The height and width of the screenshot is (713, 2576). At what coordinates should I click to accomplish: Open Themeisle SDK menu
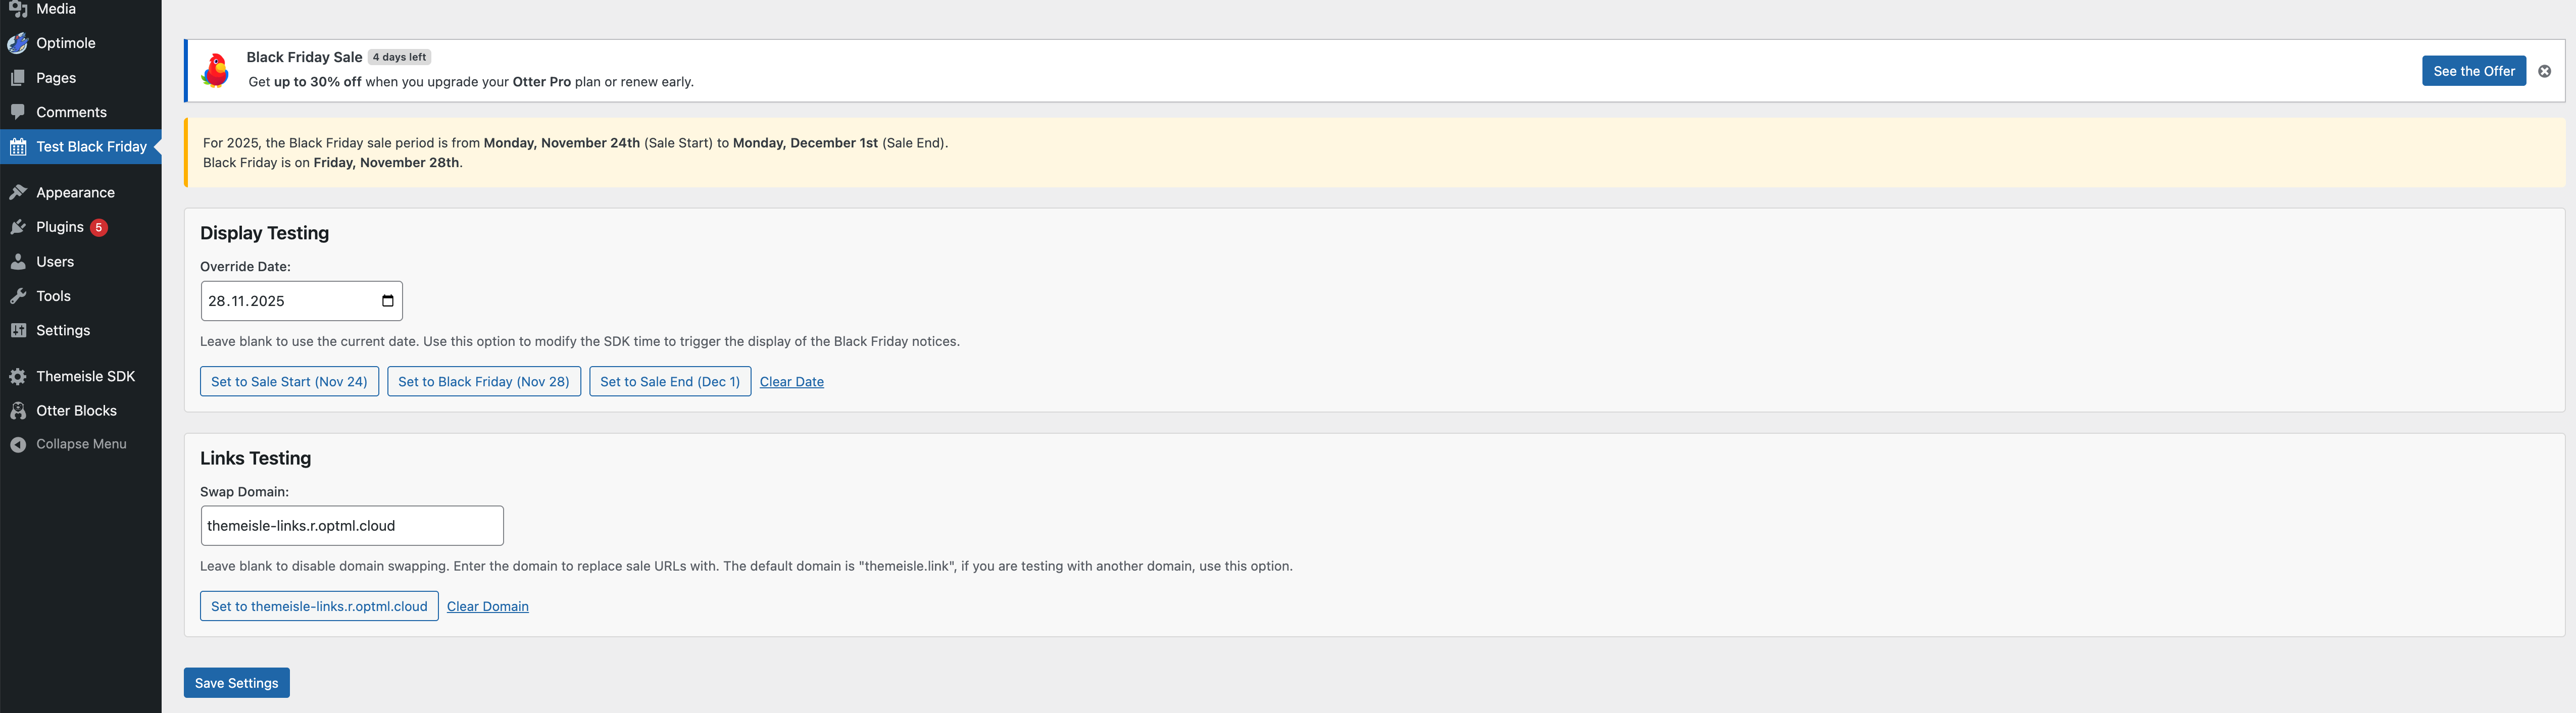(86, 376)
